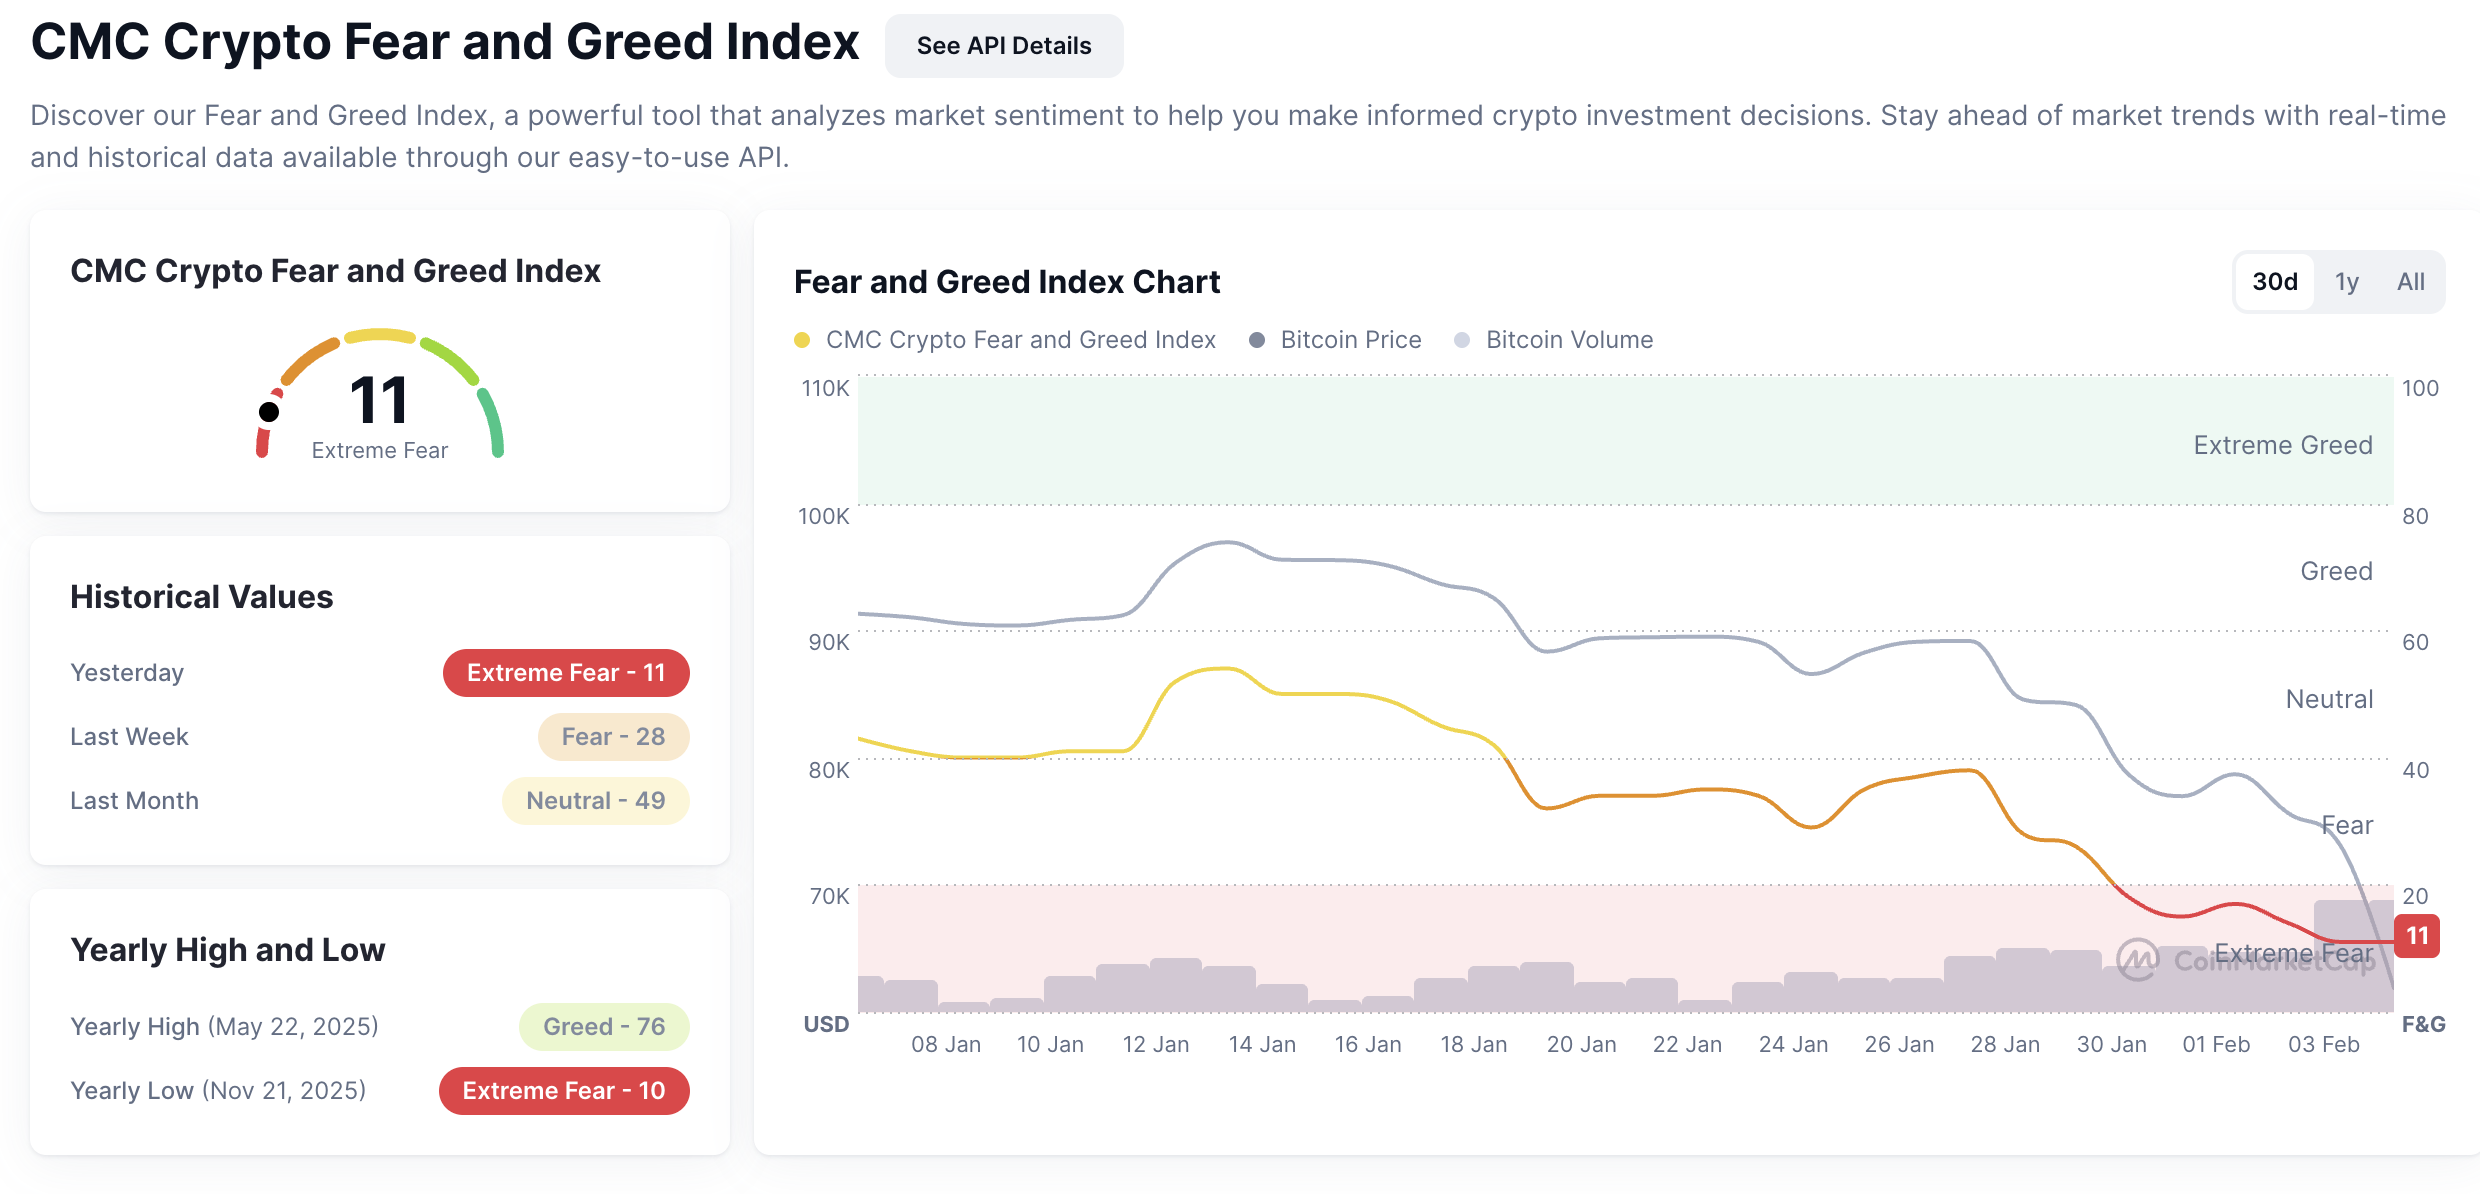Click the Greed - 76 yearly high badge
Viewport: 2480px width, 1194px height.
[603, 1027]
